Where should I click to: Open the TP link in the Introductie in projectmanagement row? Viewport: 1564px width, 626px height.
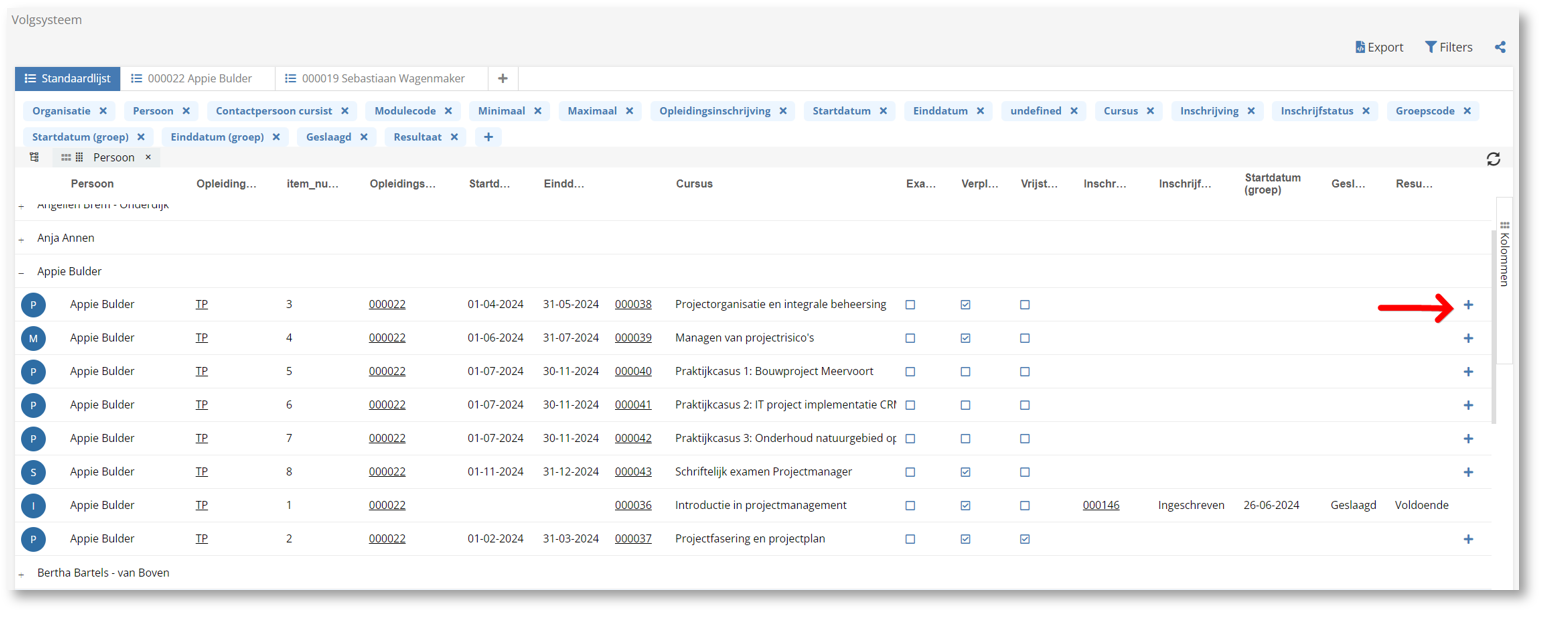[201, 505]
